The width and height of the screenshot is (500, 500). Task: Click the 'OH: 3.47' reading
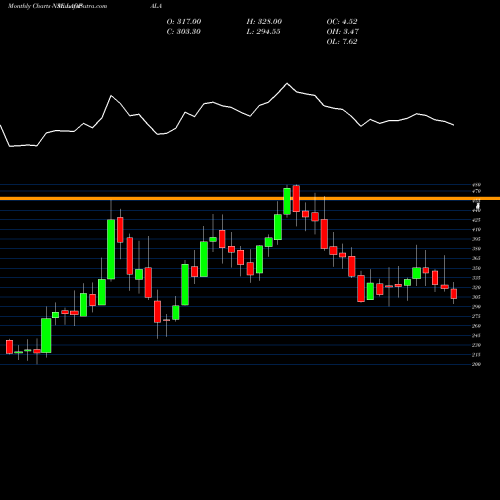(342, 31)
